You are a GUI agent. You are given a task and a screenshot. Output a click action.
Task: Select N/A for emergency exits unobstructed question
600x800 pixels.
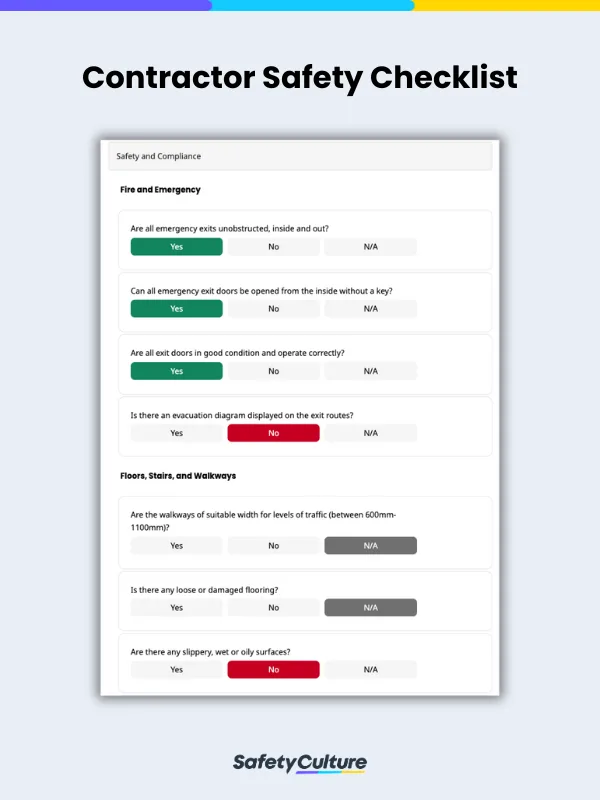[370, 246]
